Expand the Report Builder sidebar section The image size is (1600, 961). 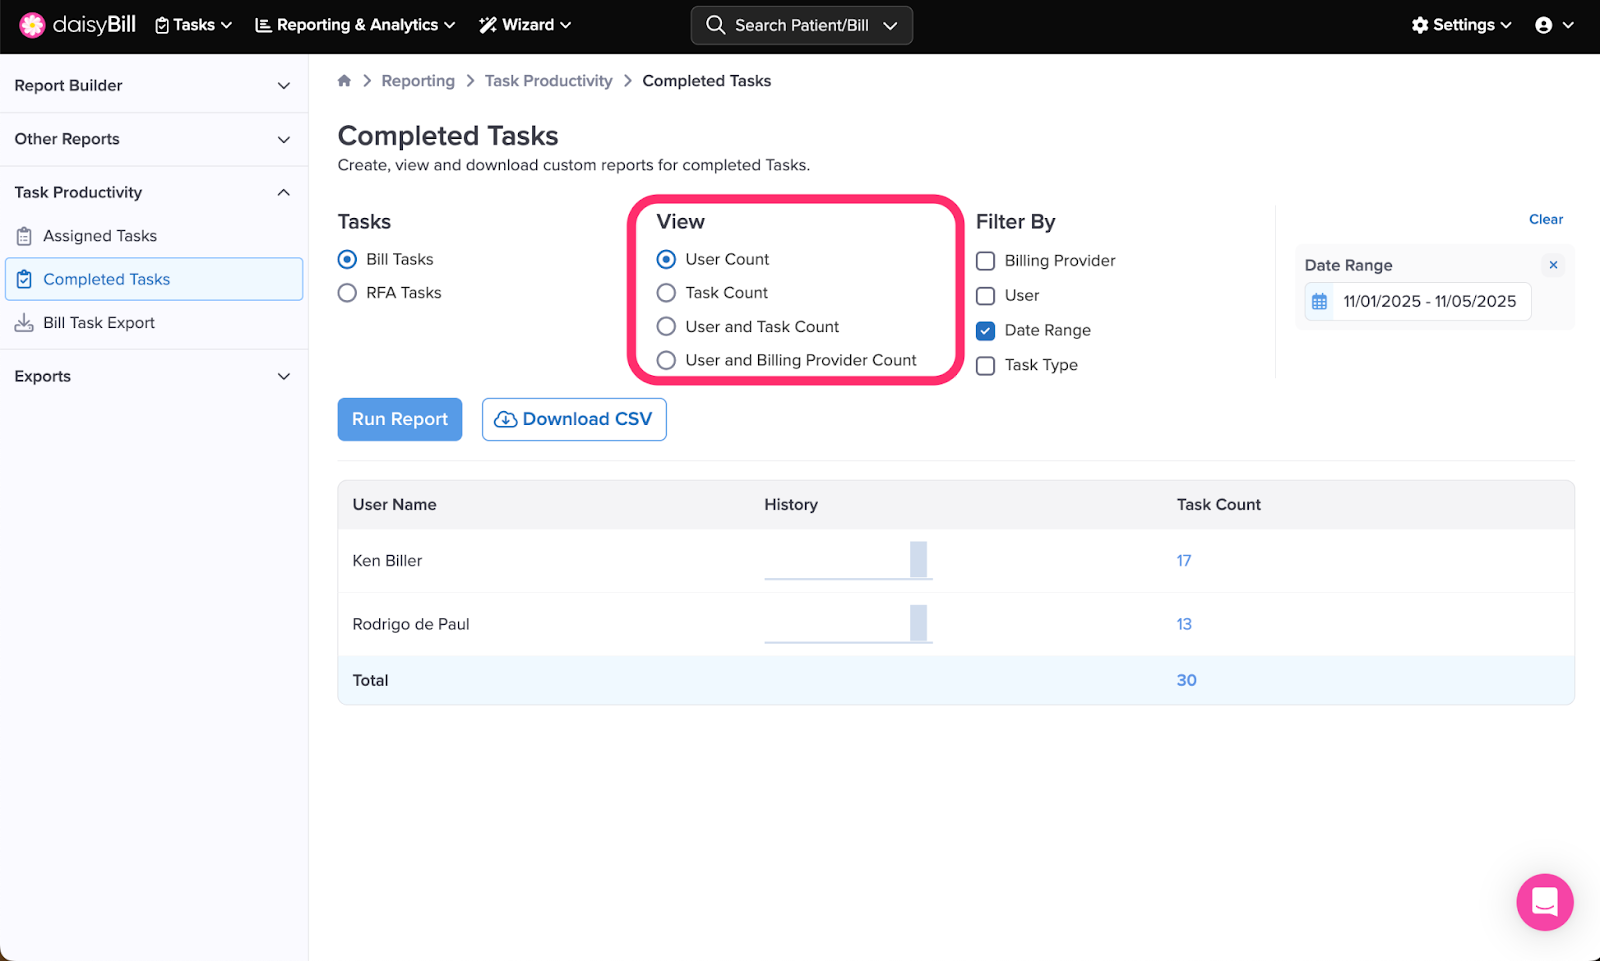click(x=153, y=86)
